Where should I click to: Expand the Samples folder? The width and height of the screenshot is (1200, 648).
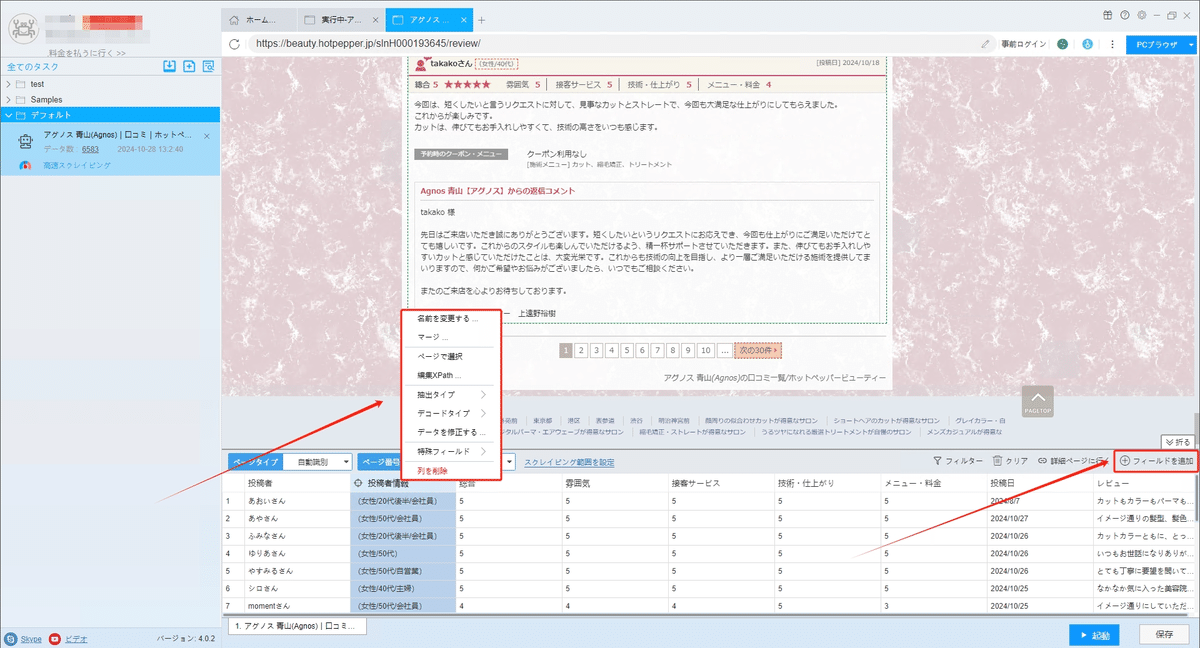9,100
